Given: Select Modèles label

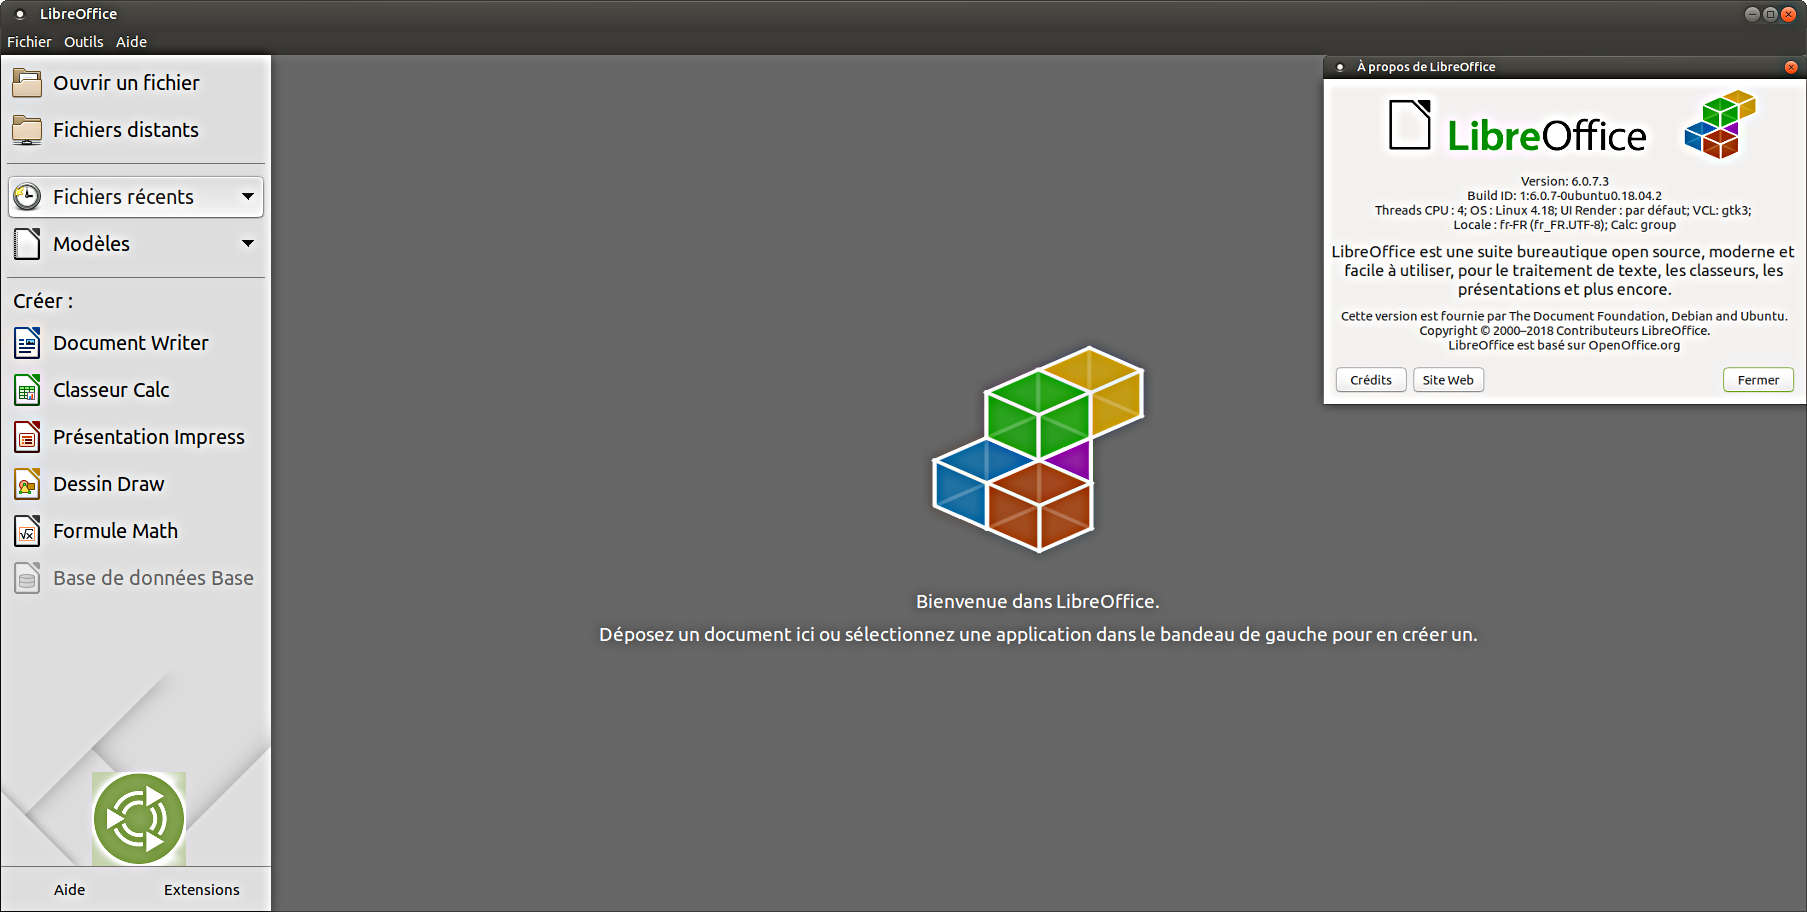Looking at the screenshot, I should coord(91,244).
